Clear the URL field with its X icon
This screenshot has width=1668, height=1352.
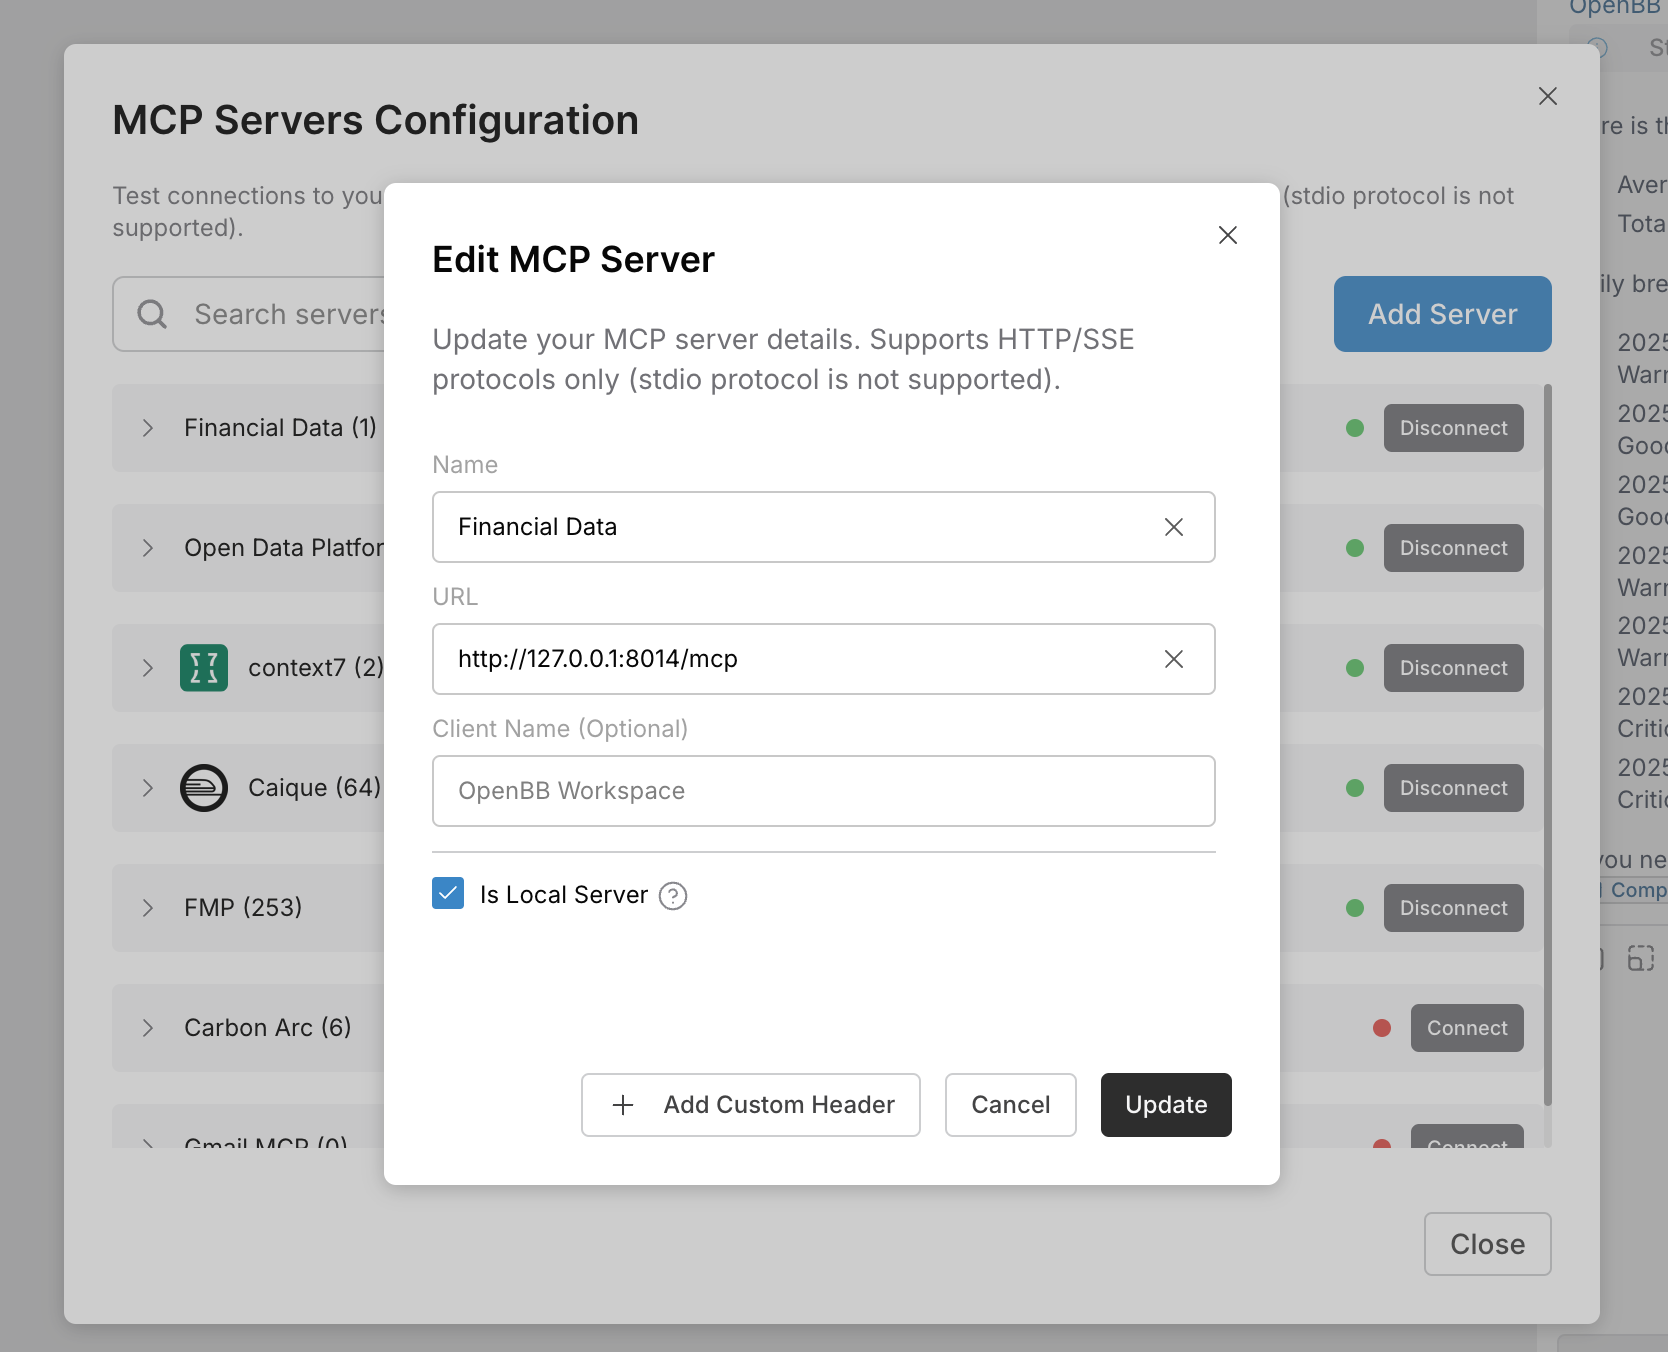pos(1174,659)
